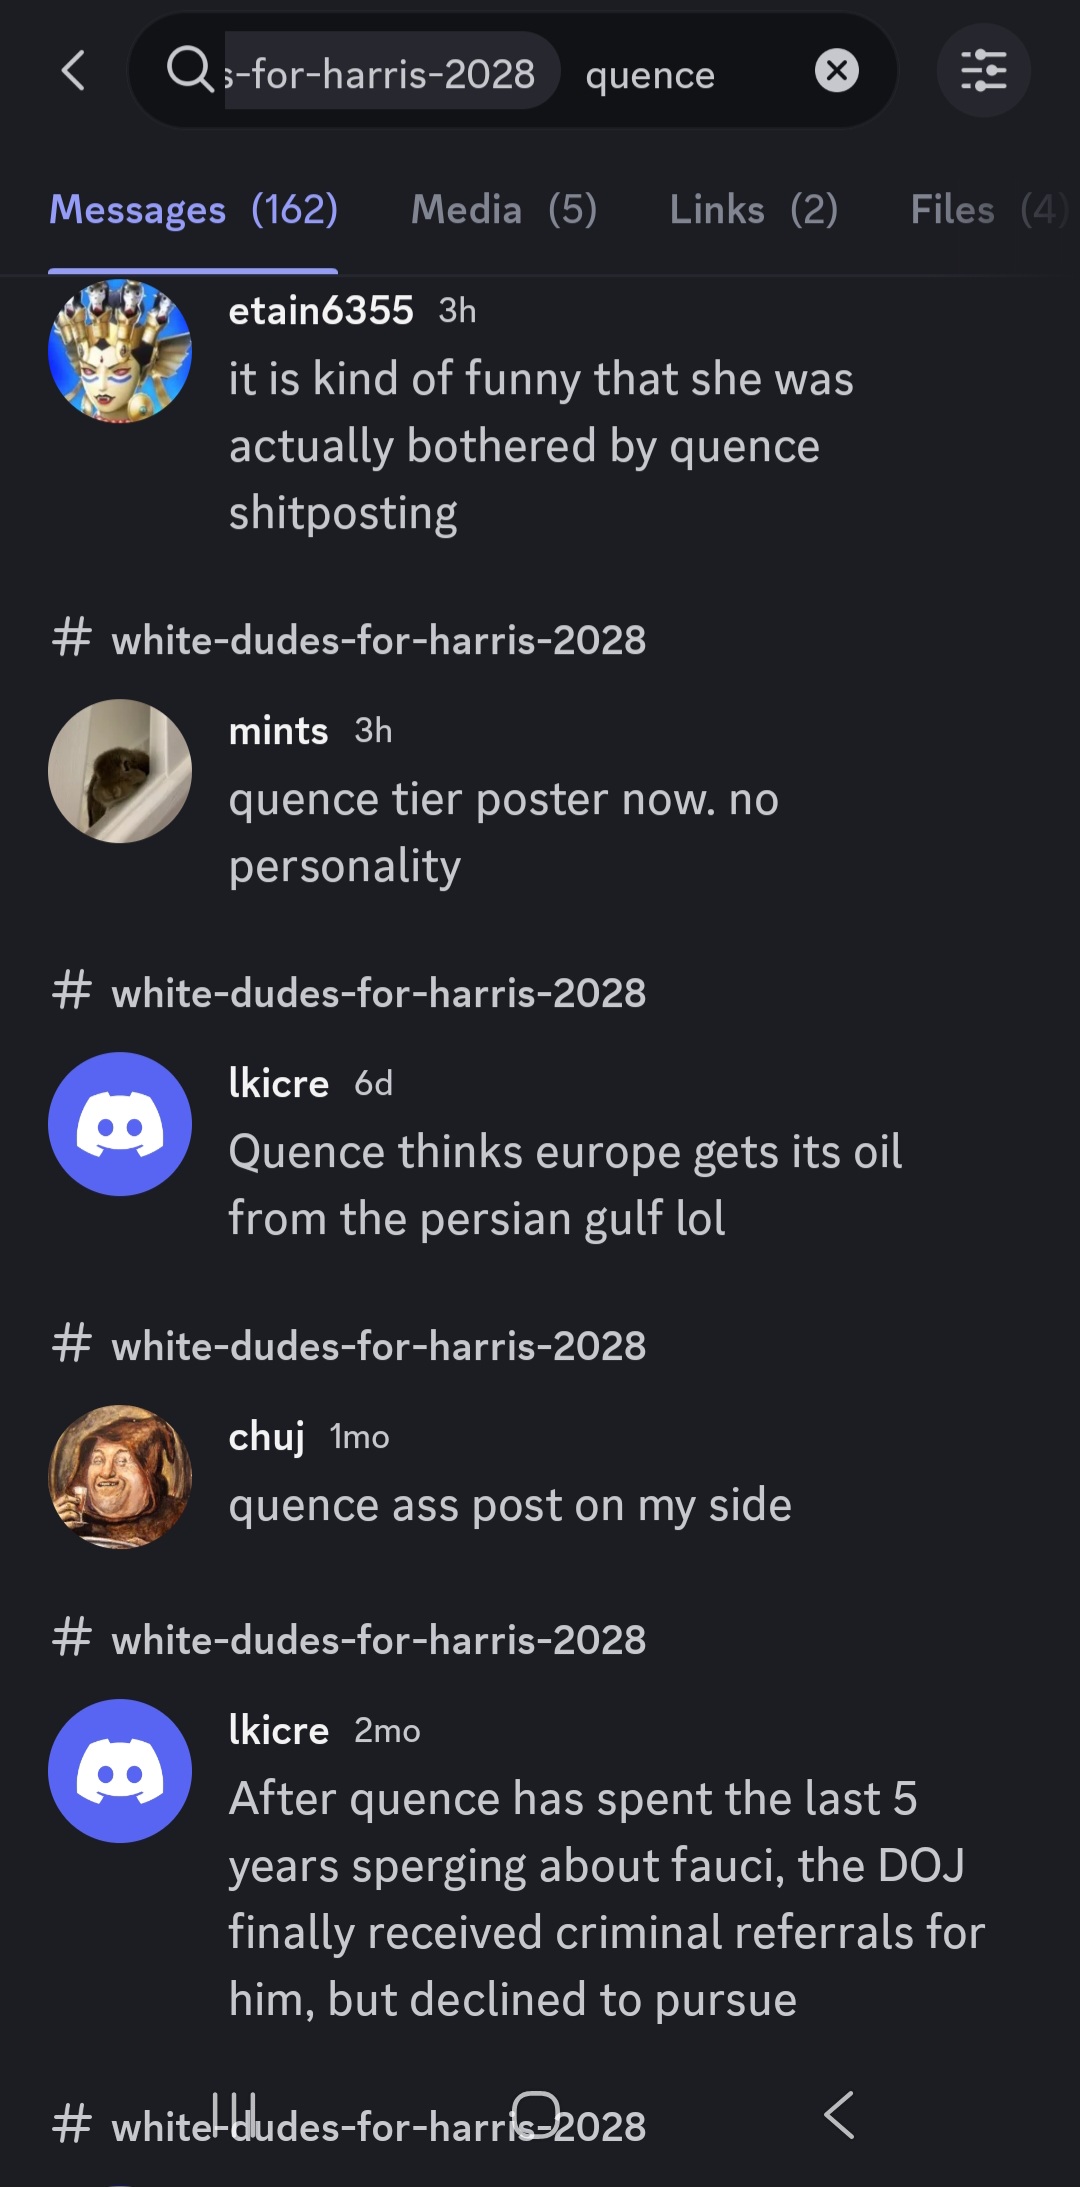Open chuj's painted portrait avatar
The image size is (1080, 2187).
click(x=120, y=1477)
